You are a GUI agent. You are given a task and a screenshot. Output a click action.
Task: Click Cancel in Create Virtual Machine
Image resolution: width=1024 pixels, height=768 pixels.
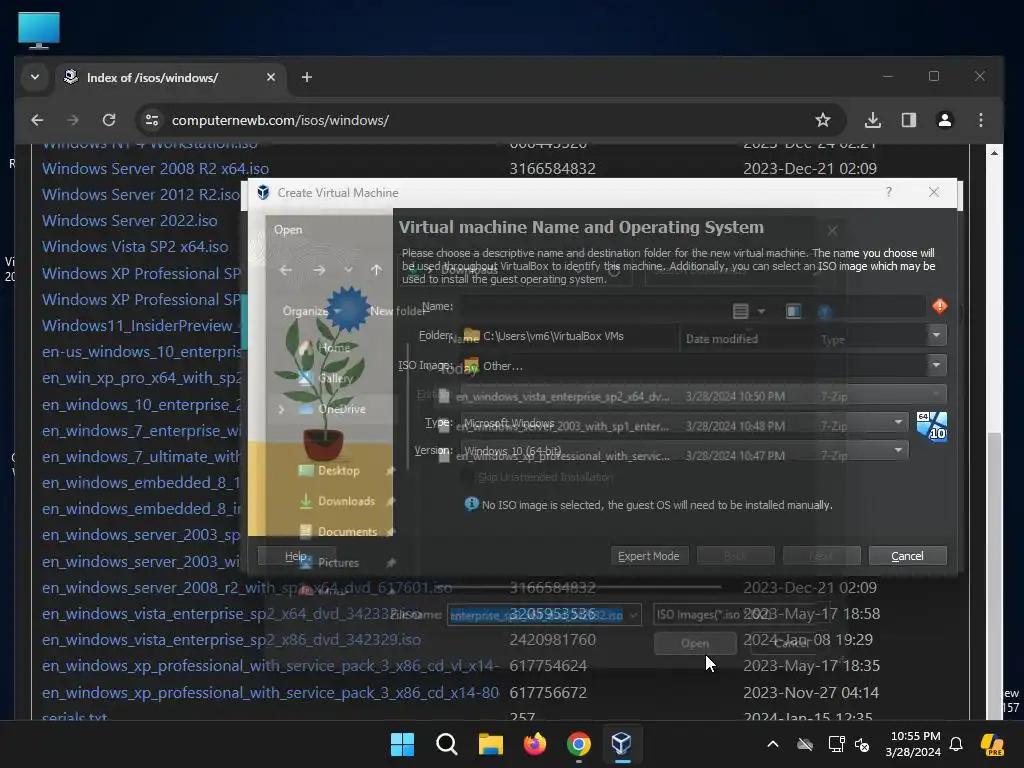click(x=907, y=556)
